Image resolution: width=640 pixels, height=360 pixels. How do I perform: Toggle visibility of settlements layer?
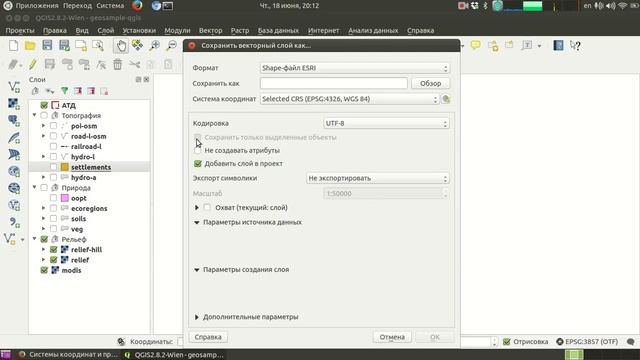coord(53,167)
